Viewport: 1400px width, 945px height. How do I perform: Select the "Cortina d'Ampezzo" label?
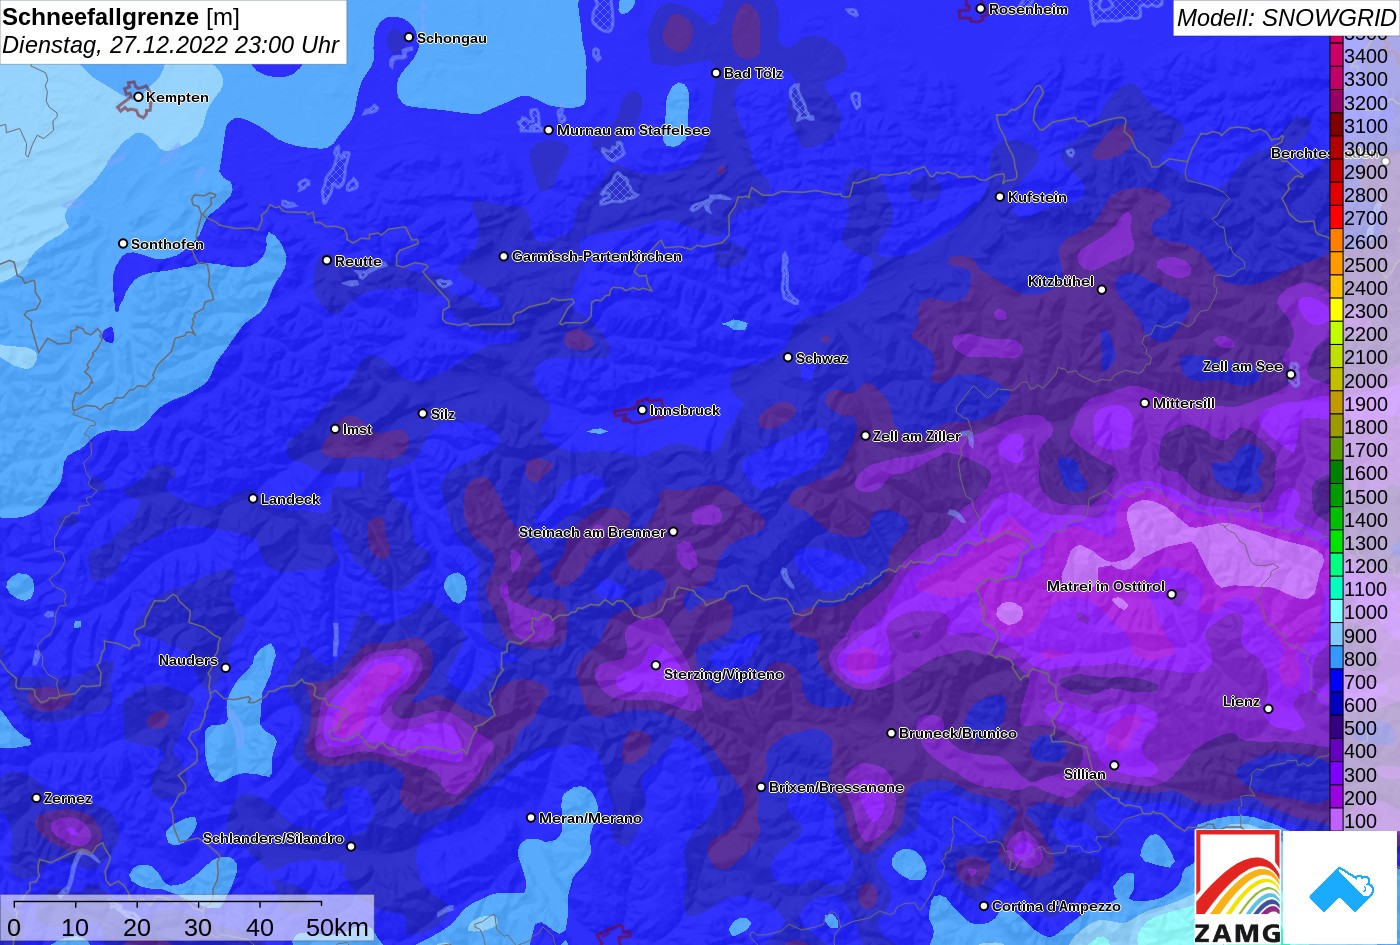[1056, 906]
